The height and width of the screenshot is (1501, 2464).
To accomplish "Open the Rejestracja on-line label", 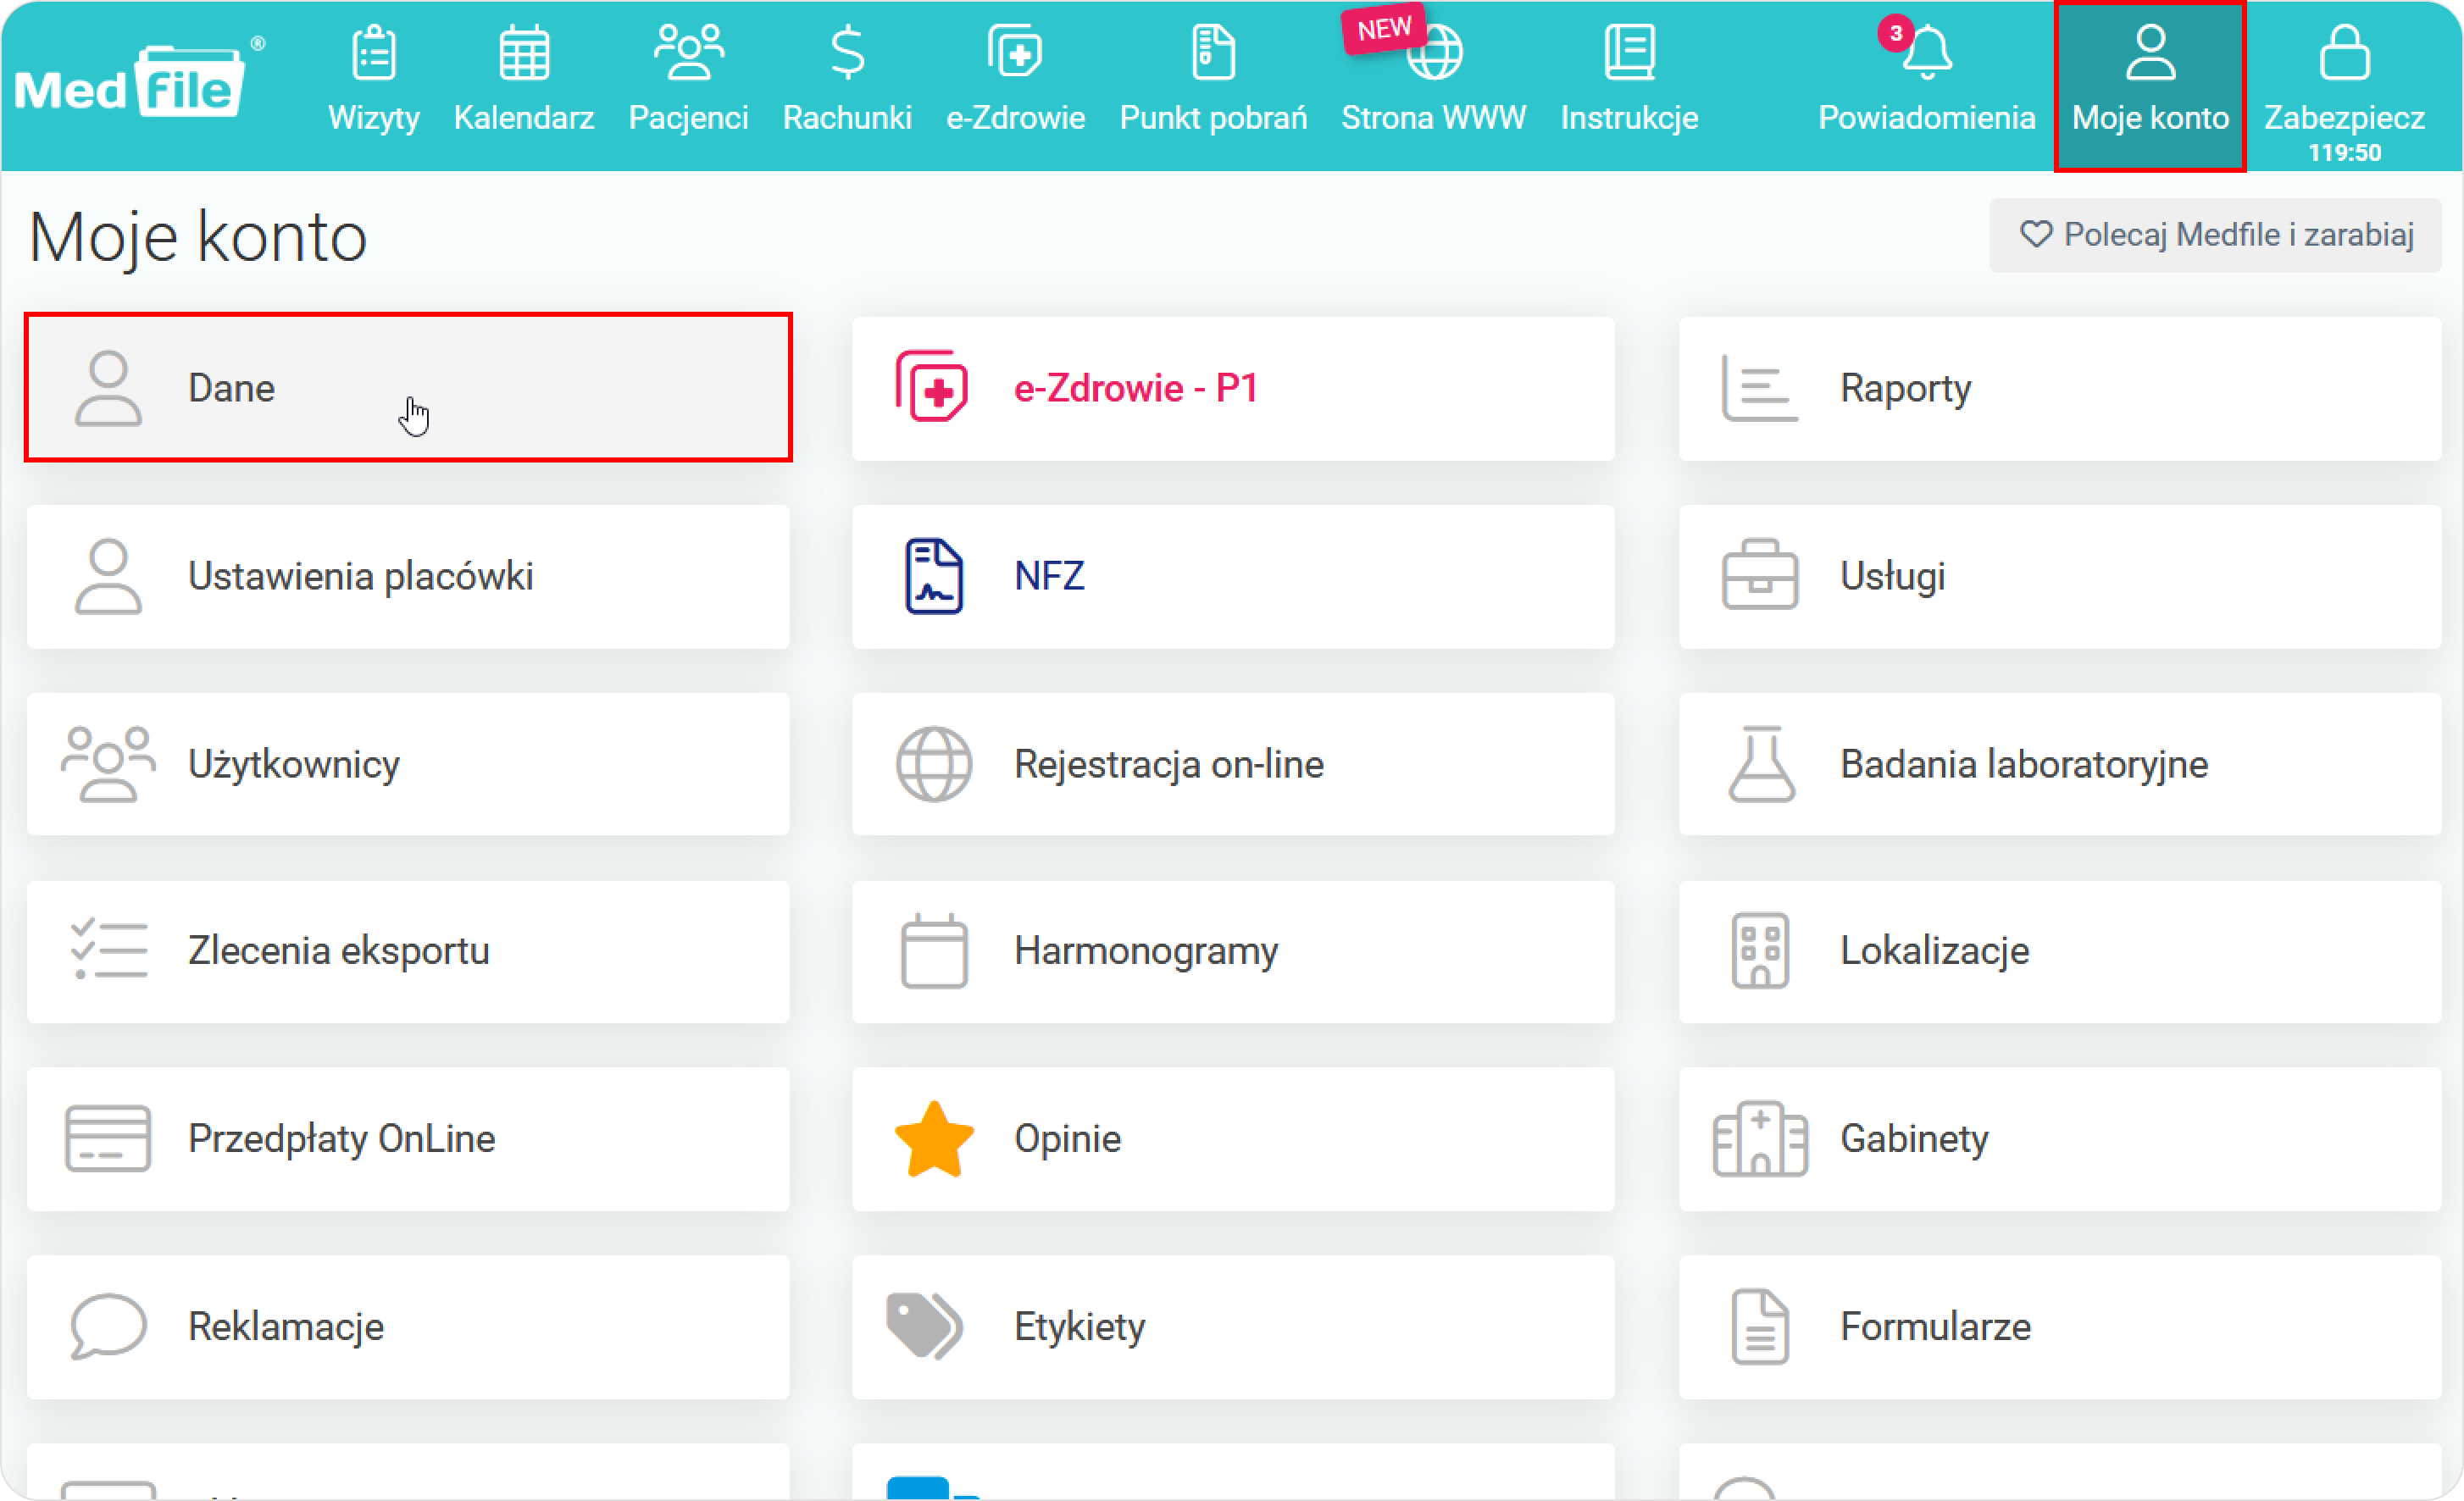I will click(x=1168, y=764).
